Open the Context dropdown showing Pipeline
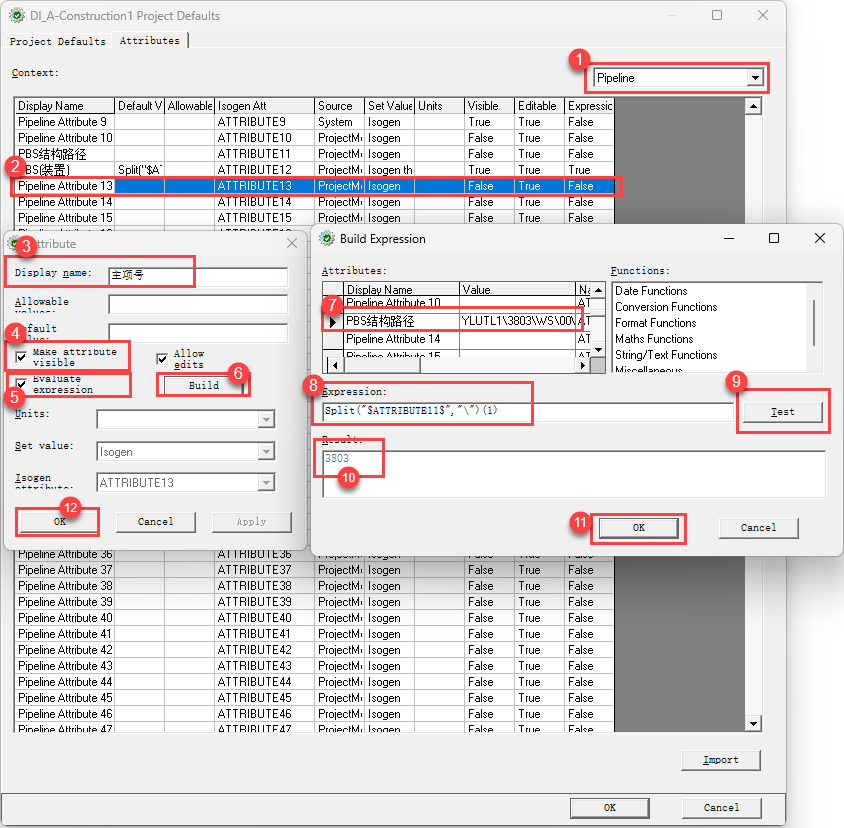 pos(755,78)
